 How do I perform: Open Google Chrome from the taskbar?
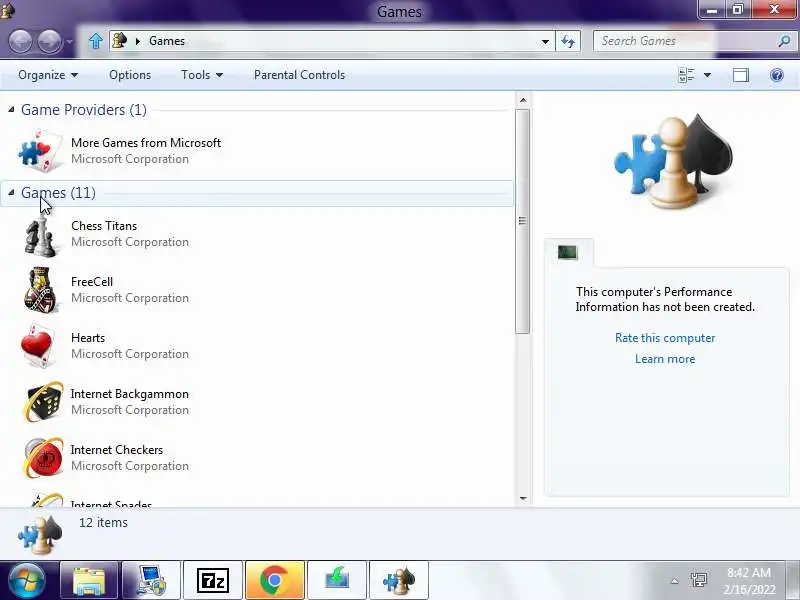coord(274,581)
